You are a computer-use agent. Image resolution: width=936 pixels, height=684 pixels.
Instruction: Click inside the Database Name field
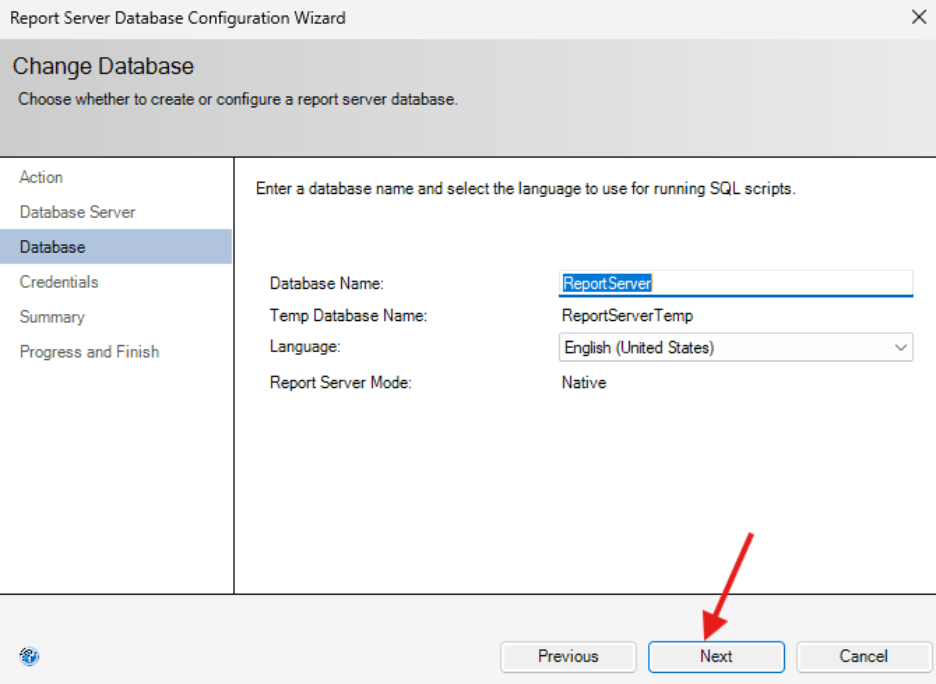point(735,283)
